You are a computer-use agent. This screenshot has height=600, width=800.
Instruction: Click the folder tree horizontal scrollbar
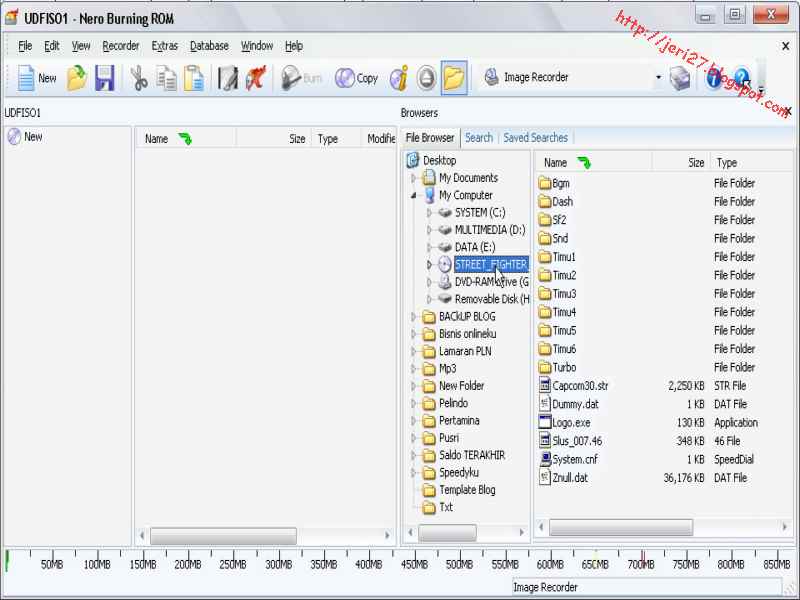point(447,533)
